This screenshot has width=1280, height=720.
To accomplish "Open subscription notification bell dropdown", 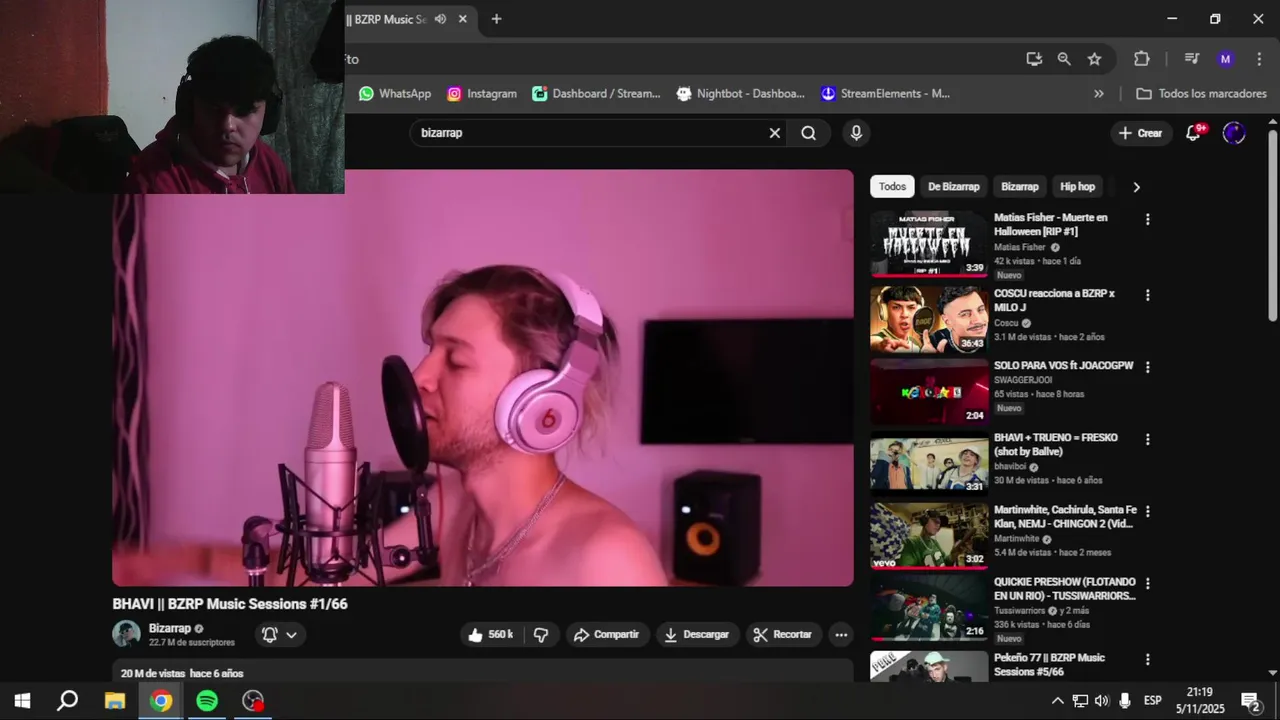I will [x=279, y=635].
